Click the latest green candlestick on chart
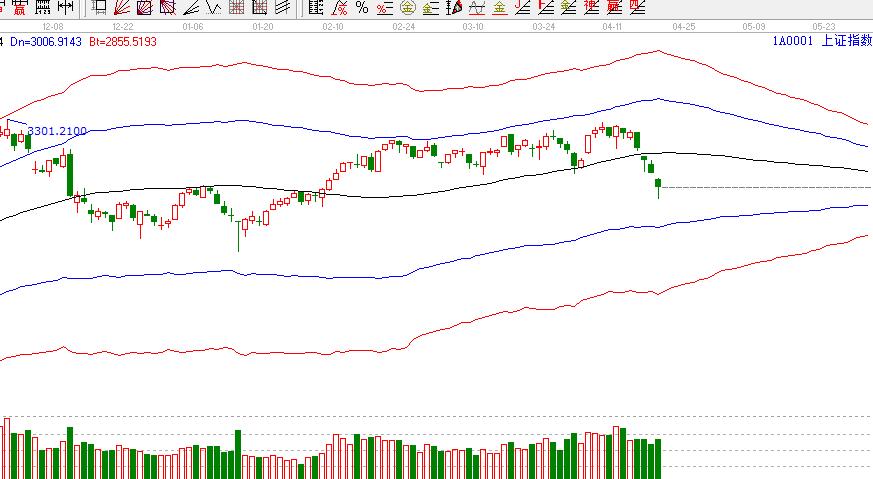 click(658, 183)
